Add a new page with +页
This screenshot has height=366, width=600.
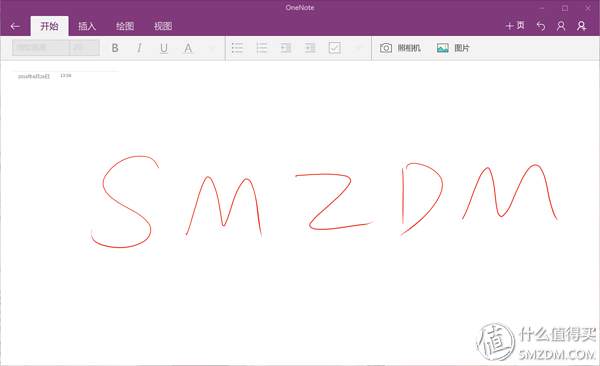click(x=515, y=26)
